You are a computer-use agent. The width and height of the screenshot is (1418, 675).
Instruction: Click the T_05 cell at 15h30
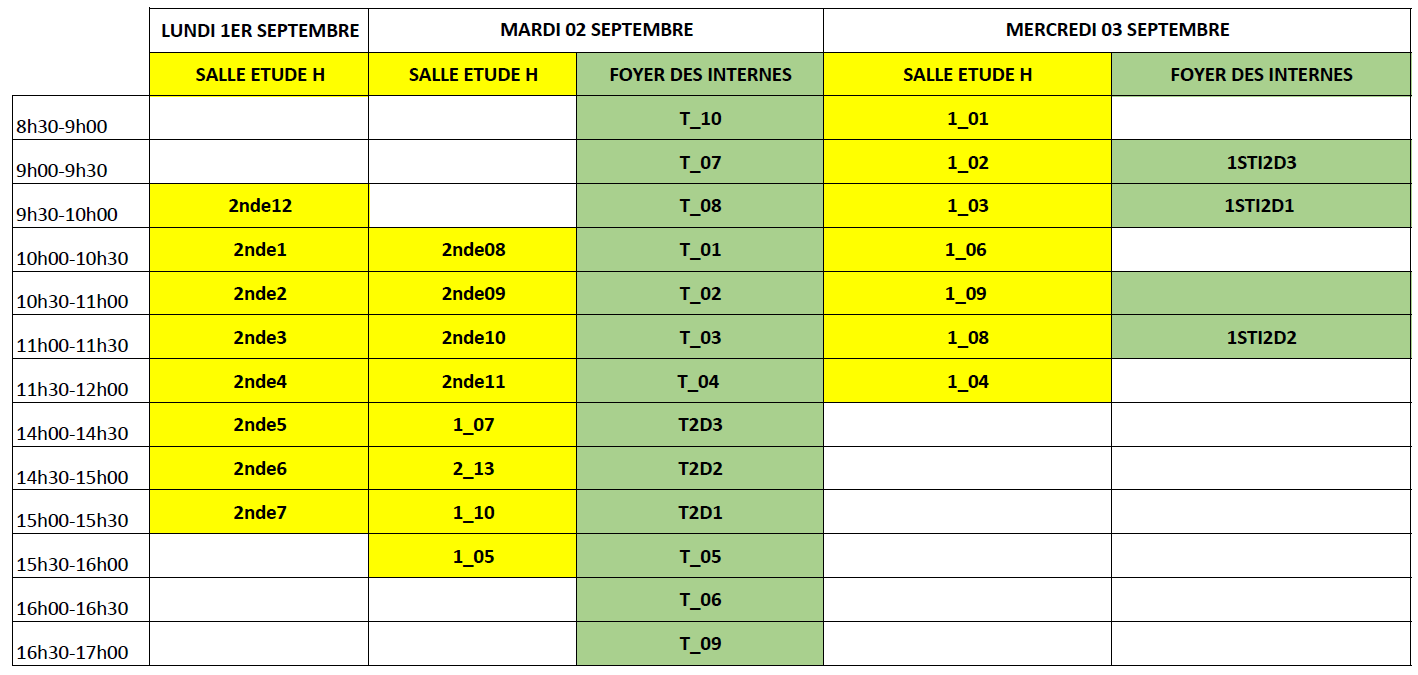(700, 556)
